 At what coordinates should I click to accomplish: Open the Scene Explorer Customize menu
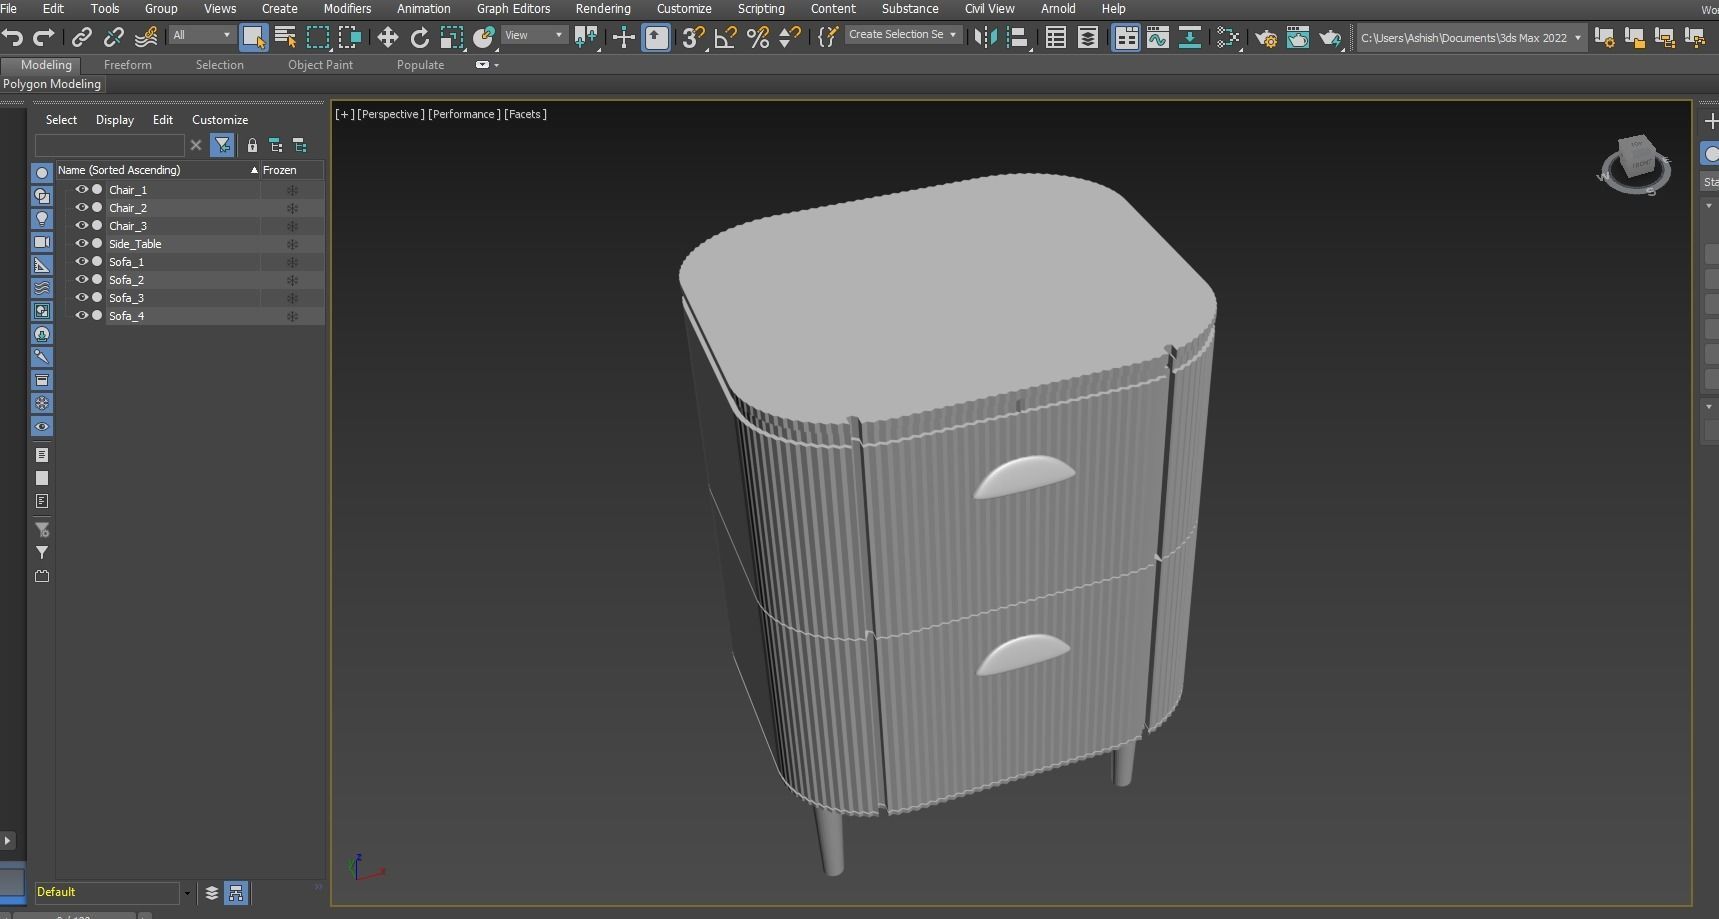(x=220, y=120)
